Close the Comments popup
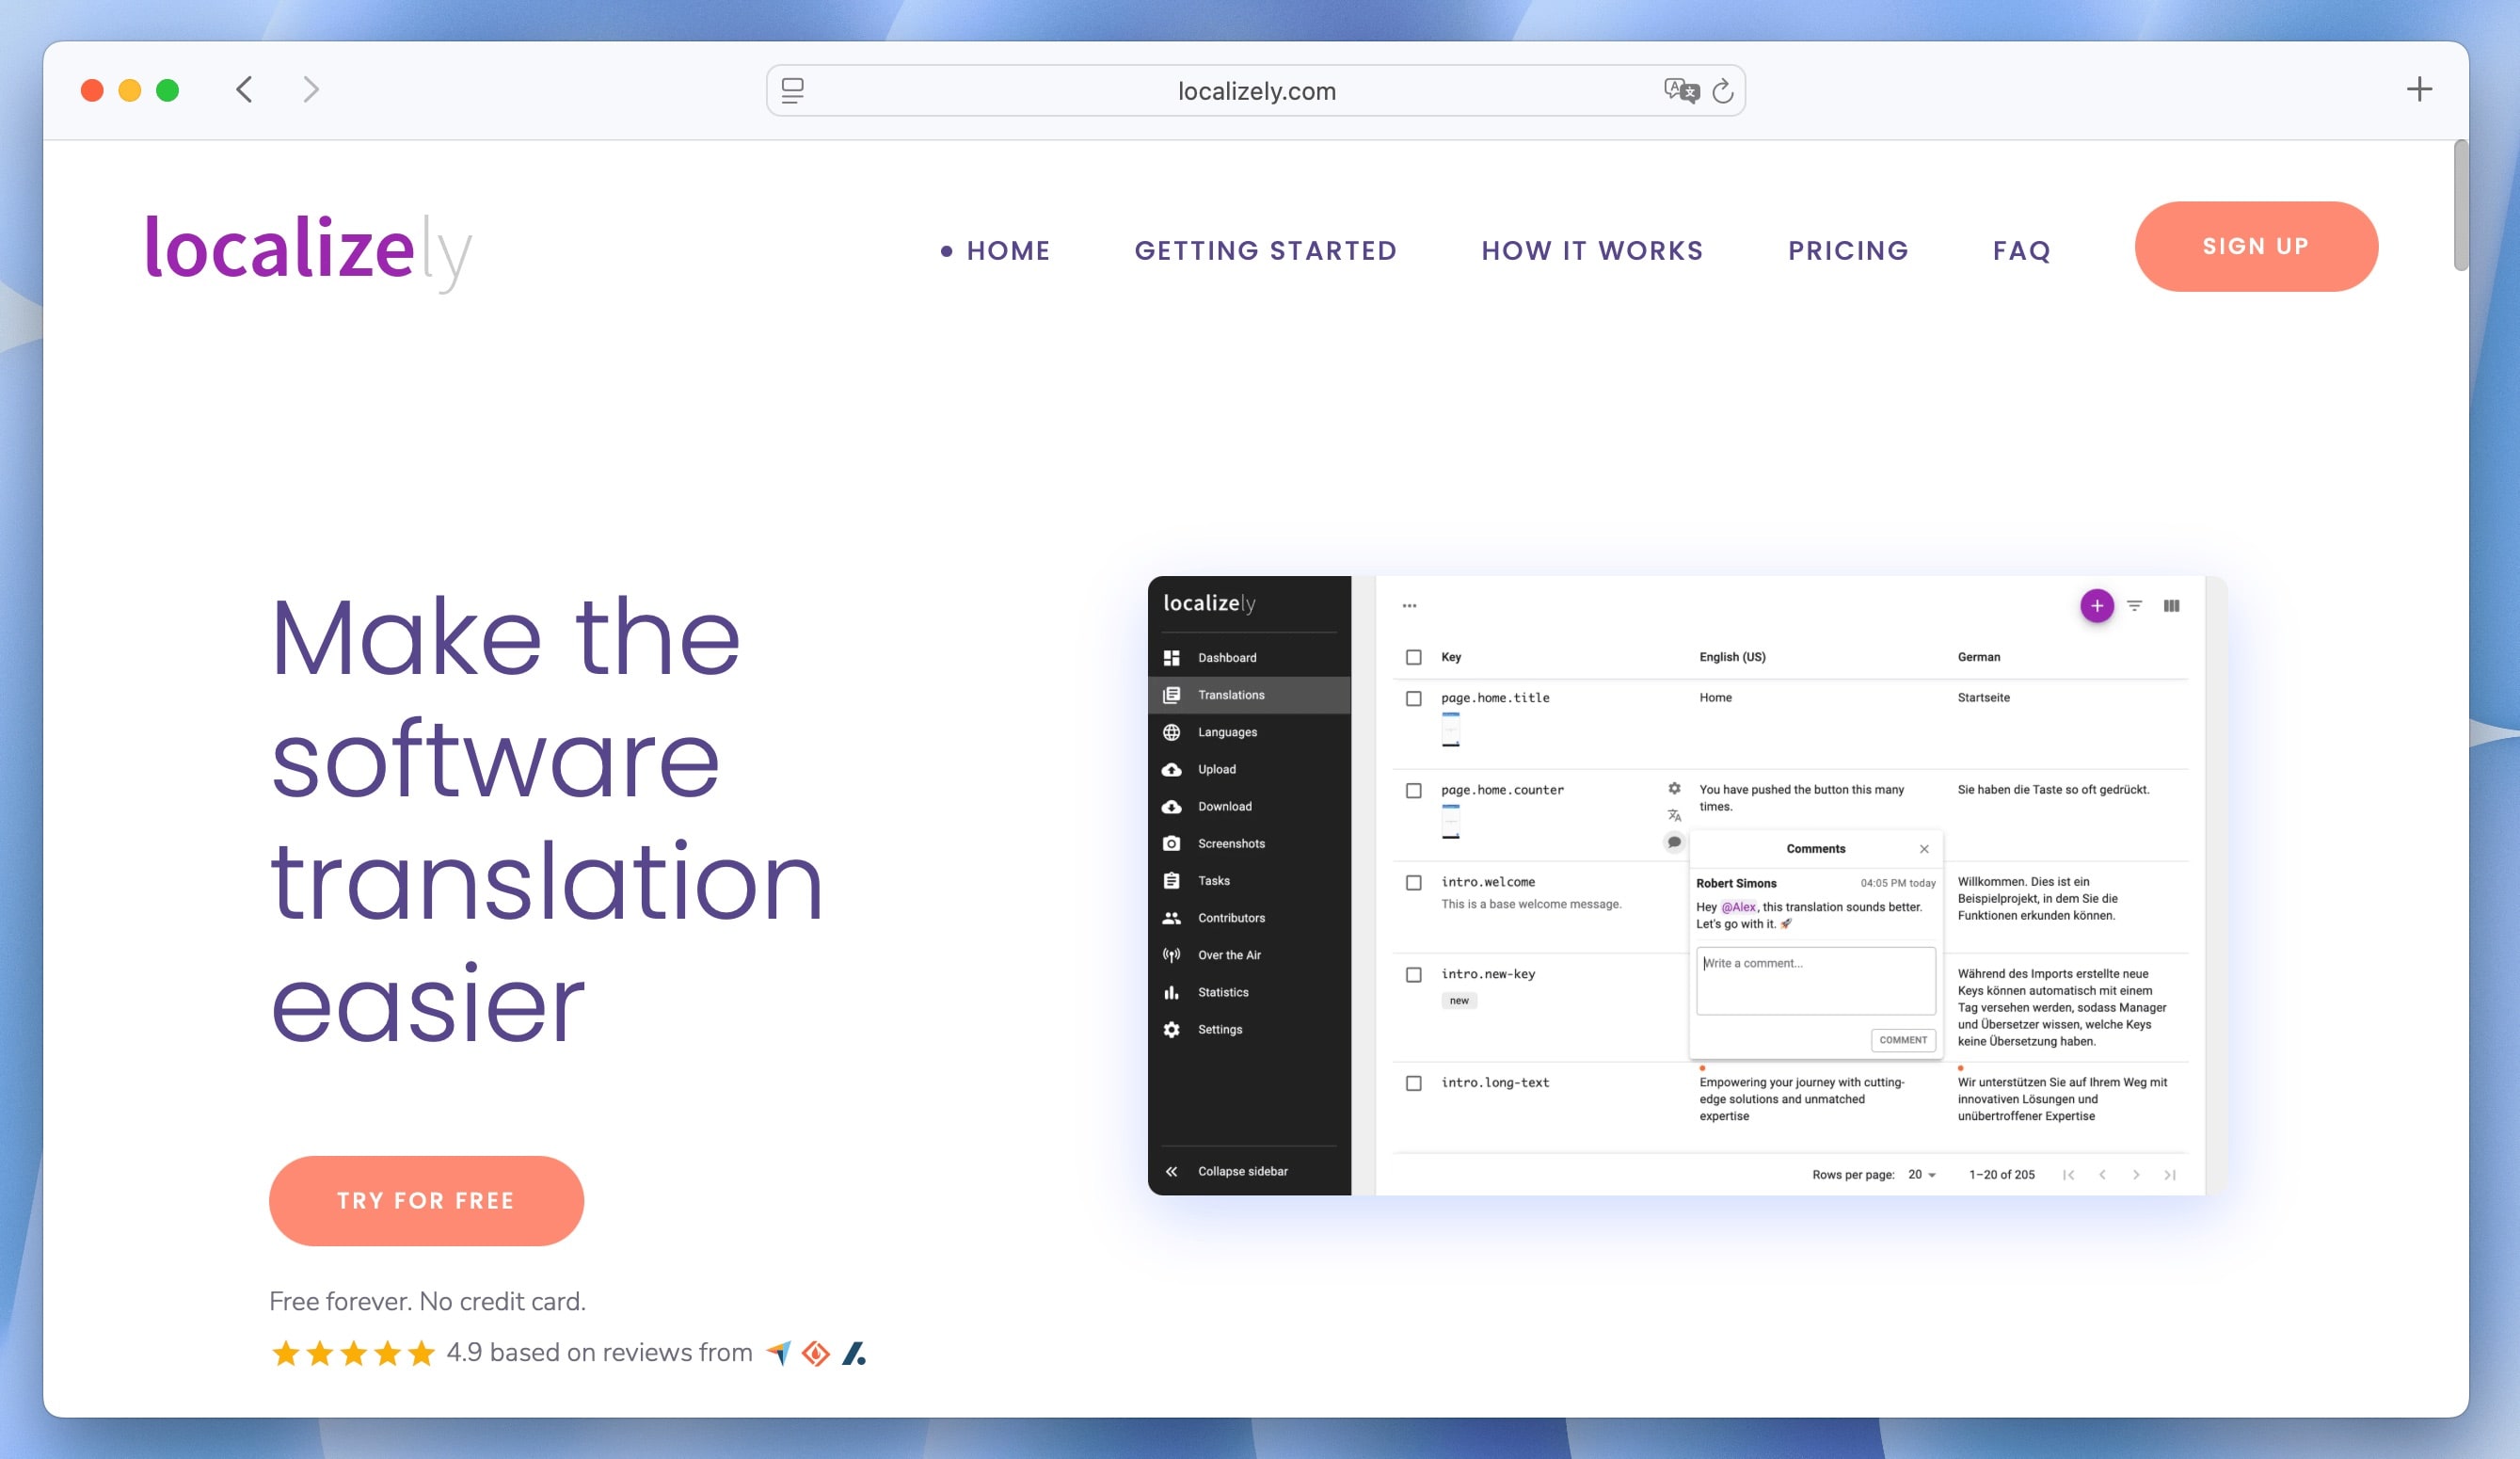Image resolution: width=2520 pixels, height=1459 pixels. coord(1923,848)
